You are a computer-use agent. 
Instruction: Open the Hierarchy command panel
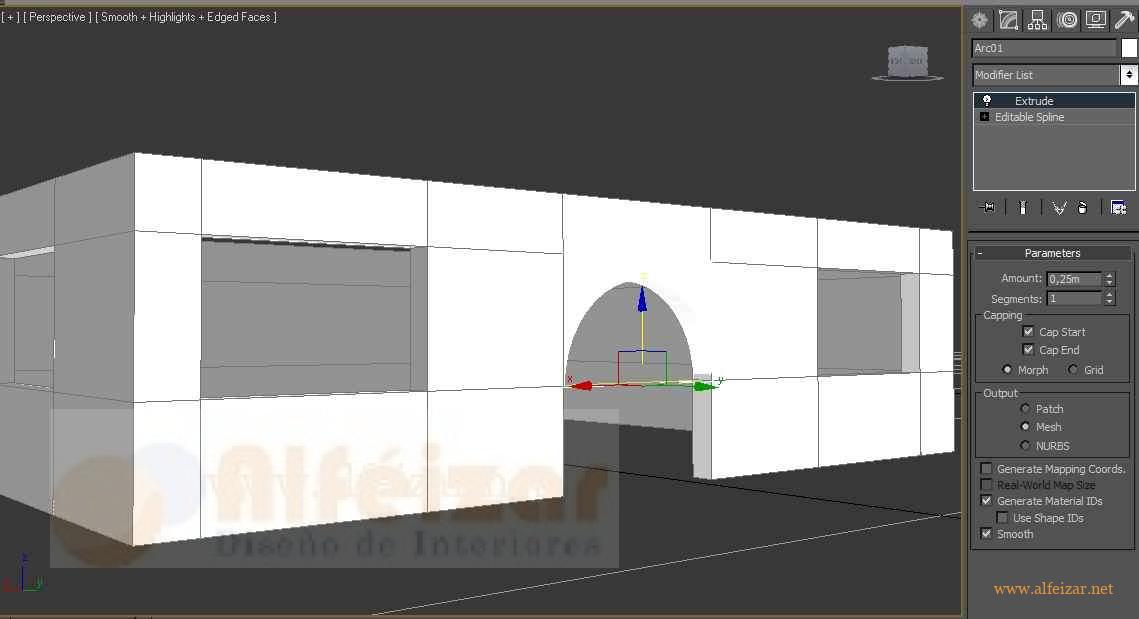tap(1038, 19)
